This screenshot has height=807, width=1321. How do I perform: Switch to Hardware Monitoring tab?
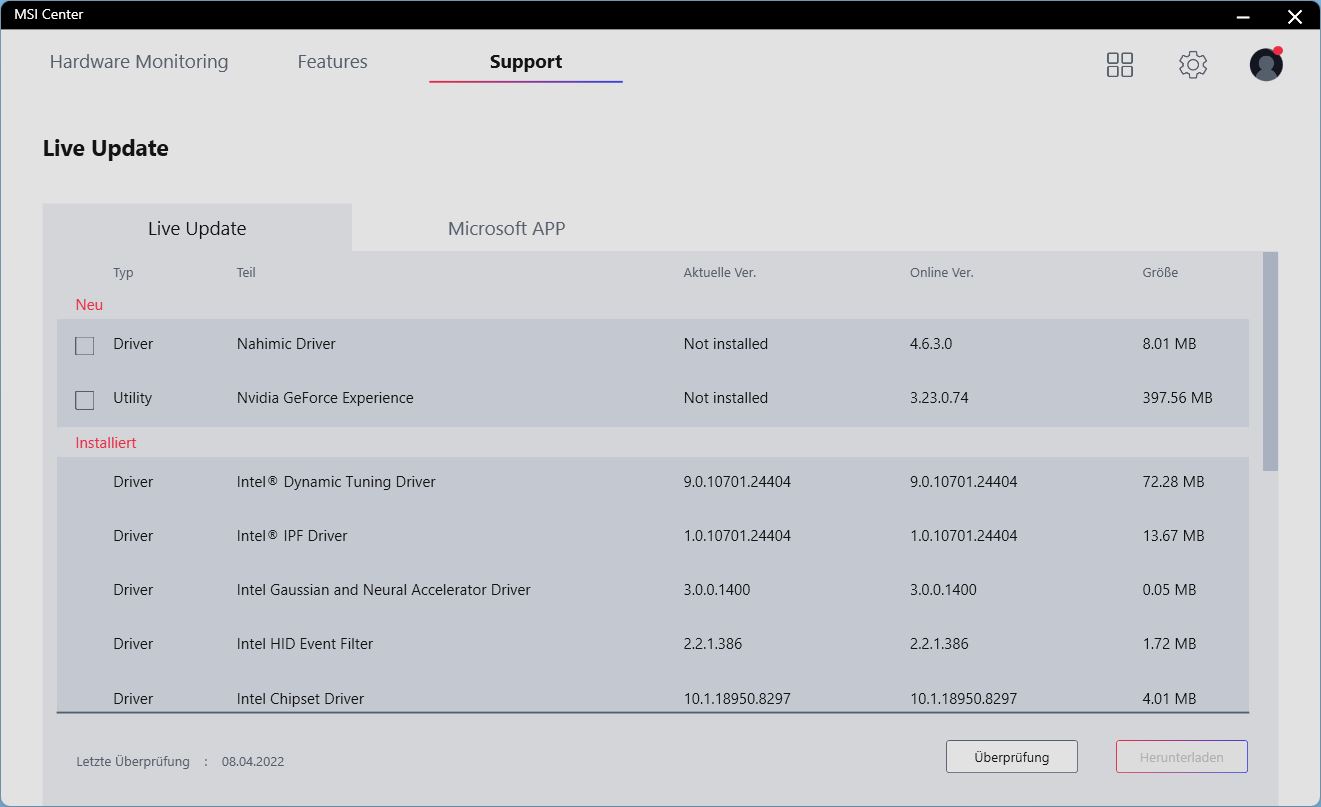point(139,62)
